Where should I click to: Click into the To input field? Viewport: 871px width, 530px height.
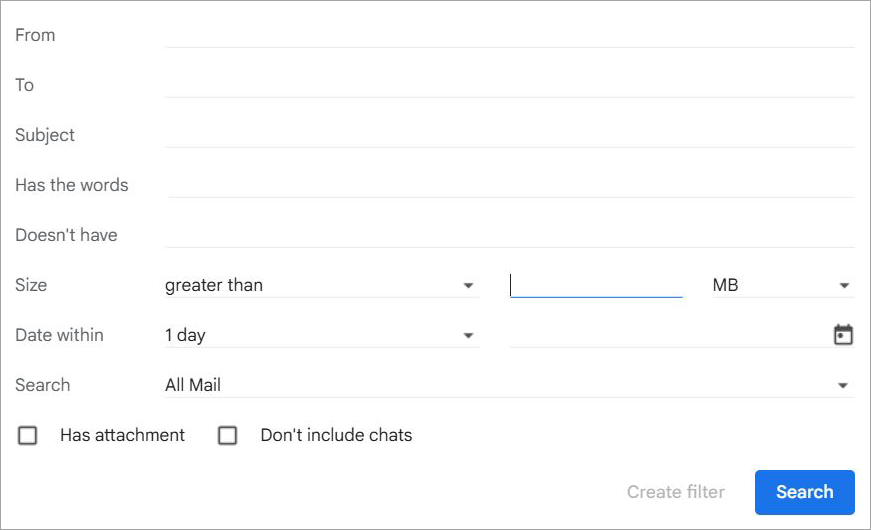click(509, 85)
